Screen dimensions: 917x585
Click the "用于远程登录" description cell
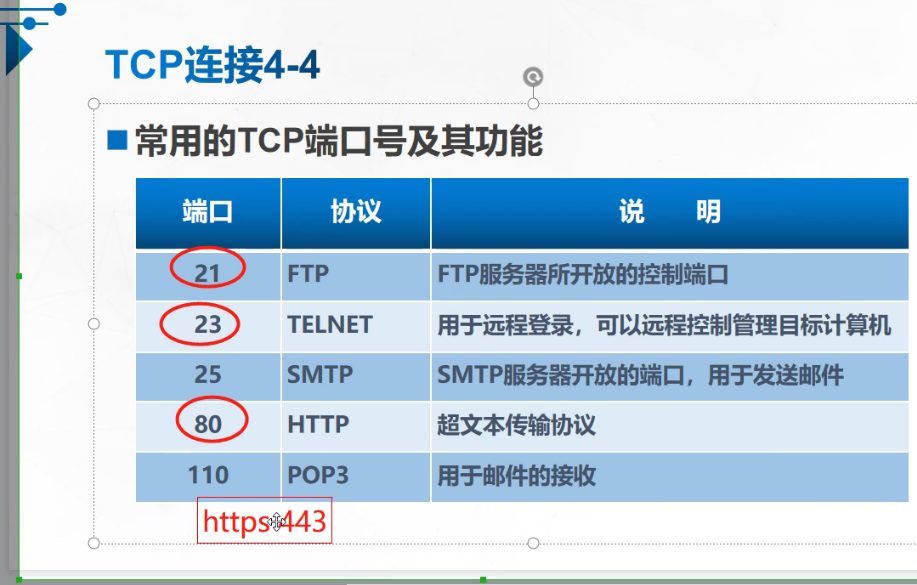[670, 326]
